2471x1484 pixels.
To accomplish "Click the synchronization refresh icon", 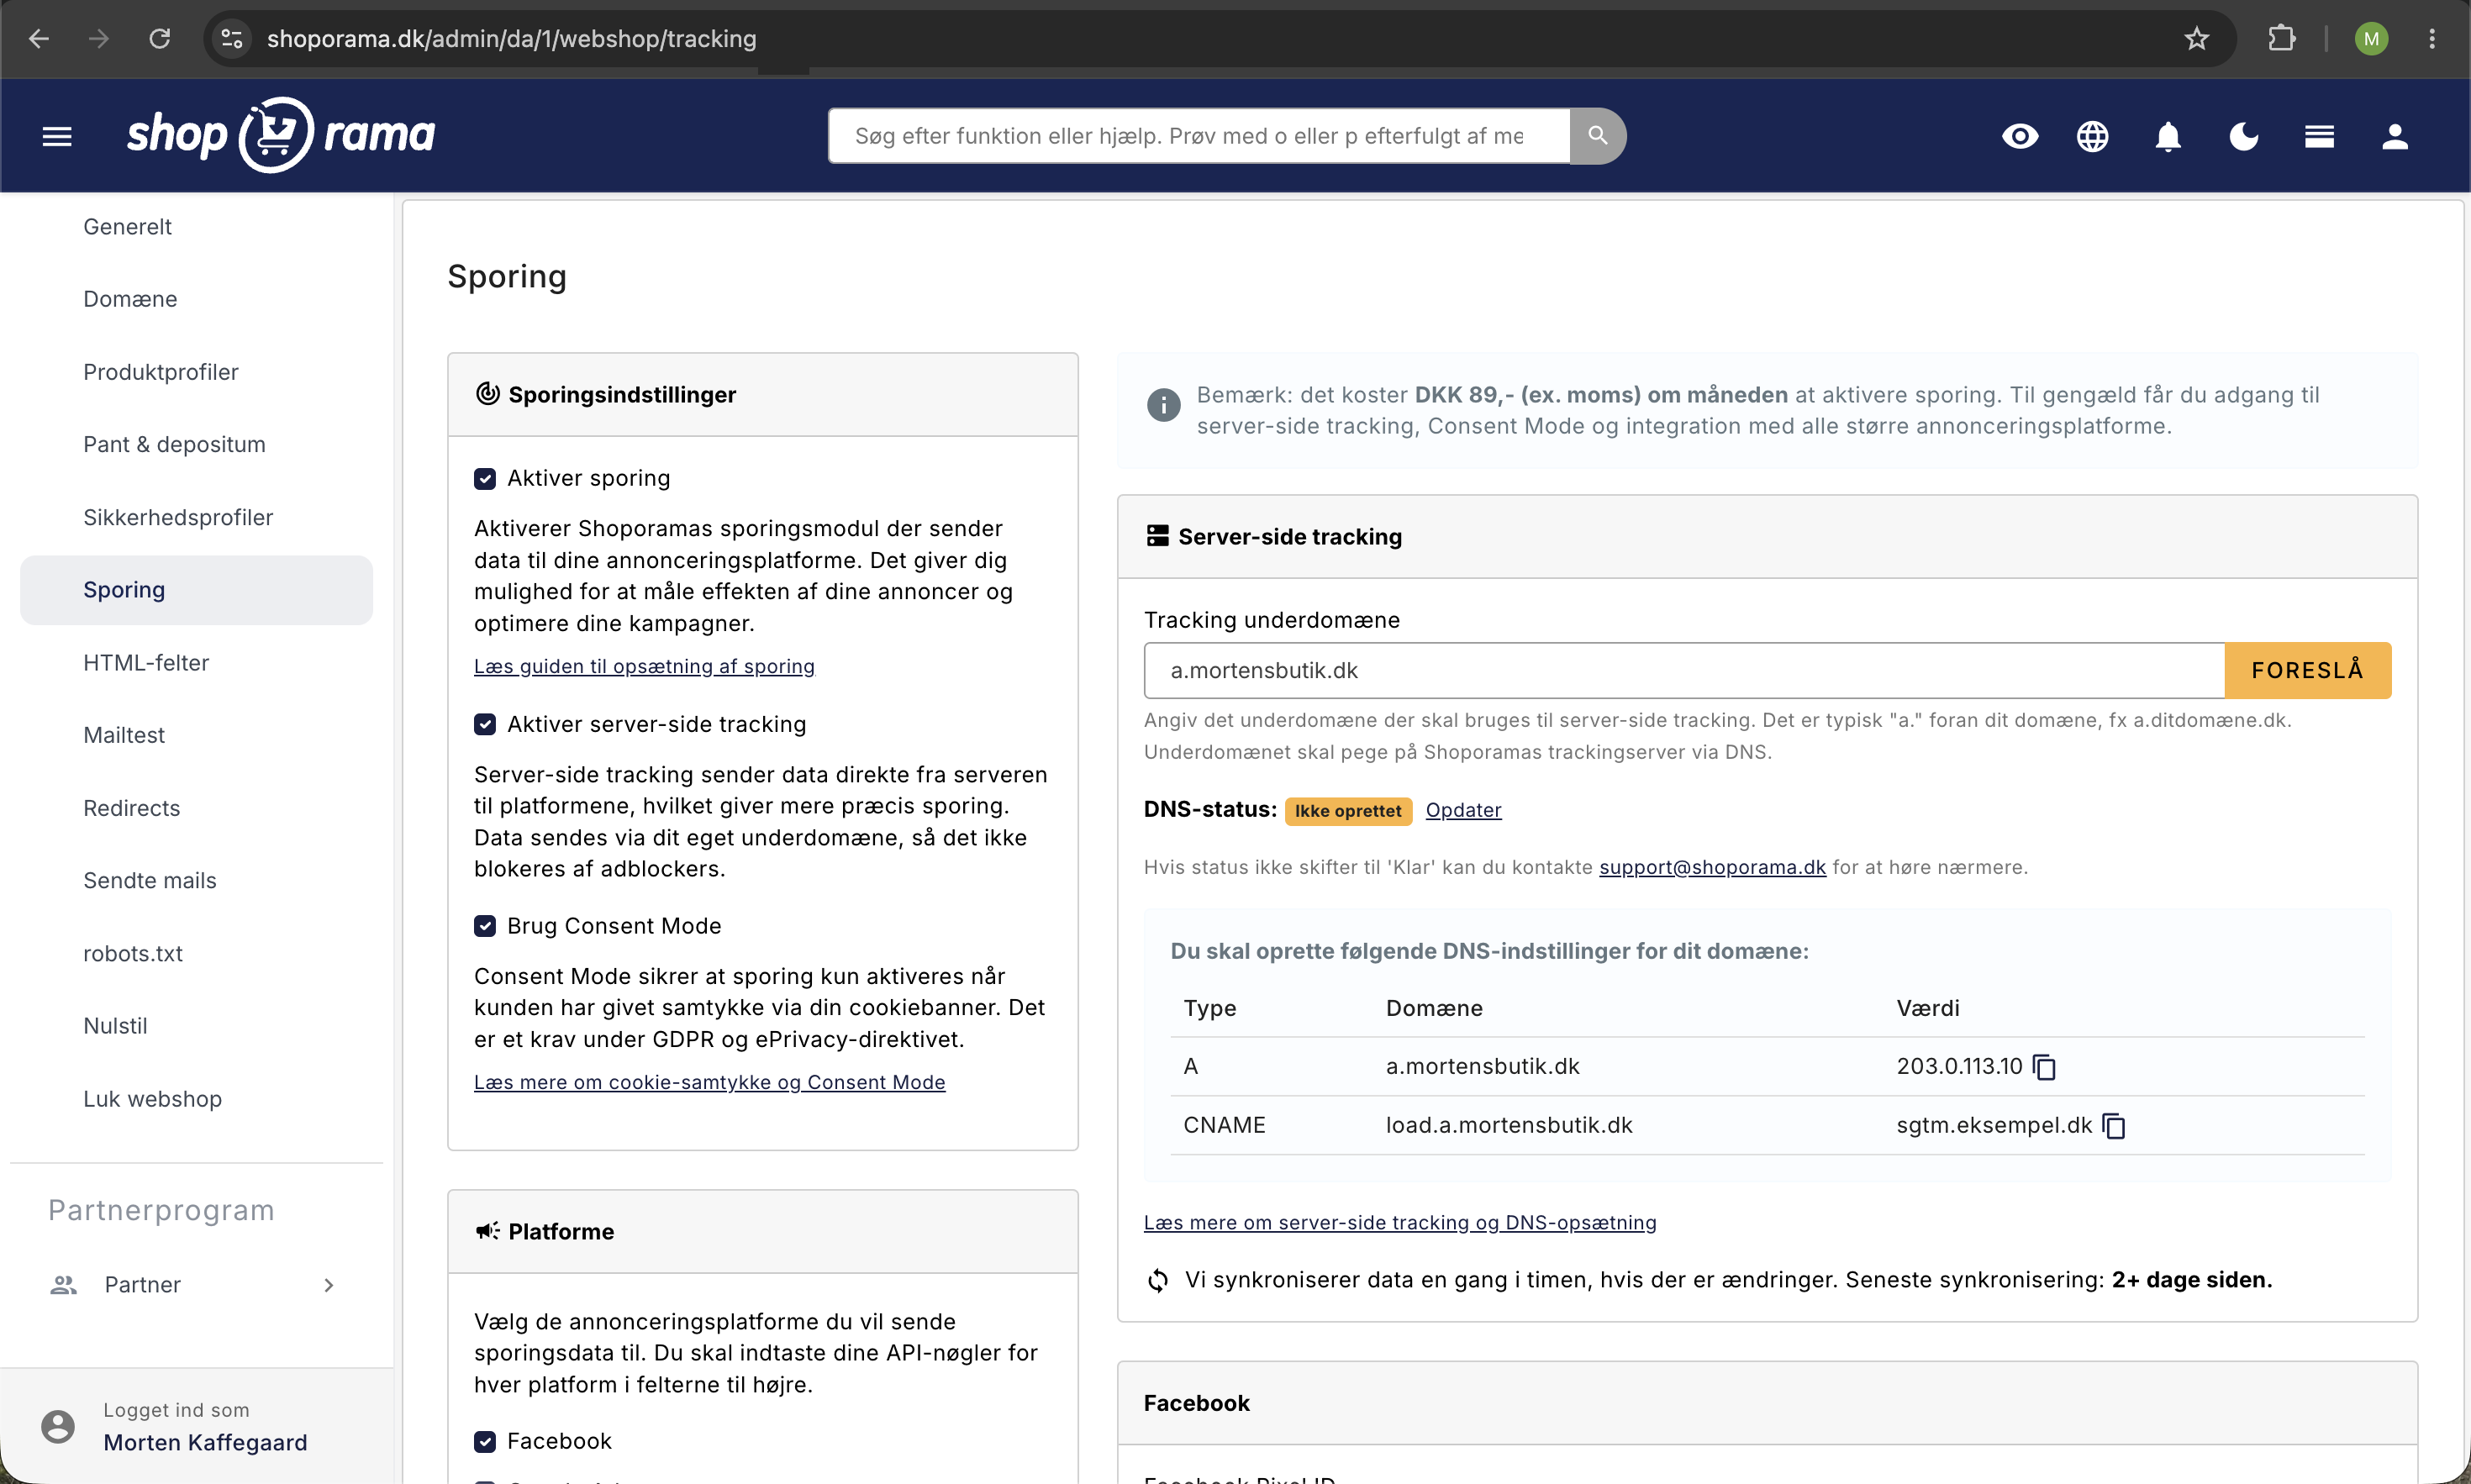I will [x=1157, y=1280].
